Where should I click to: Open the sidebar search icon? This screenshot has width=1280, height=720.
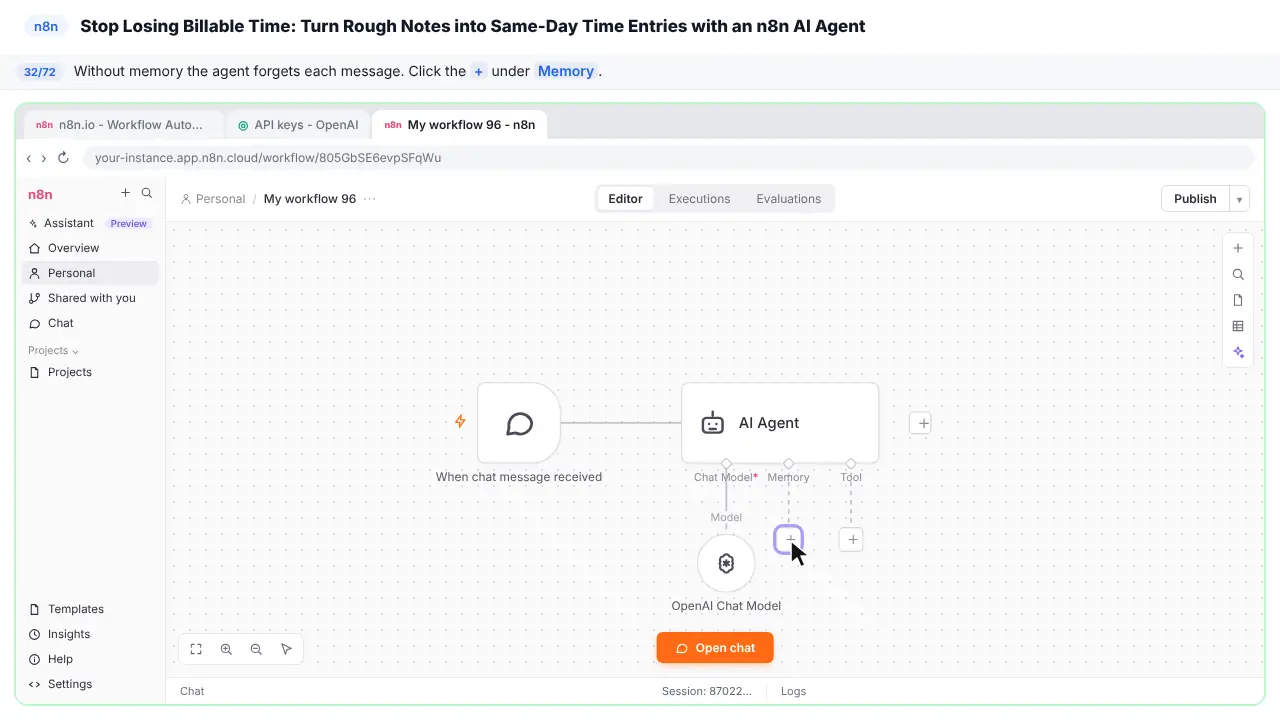pos(147,193)
